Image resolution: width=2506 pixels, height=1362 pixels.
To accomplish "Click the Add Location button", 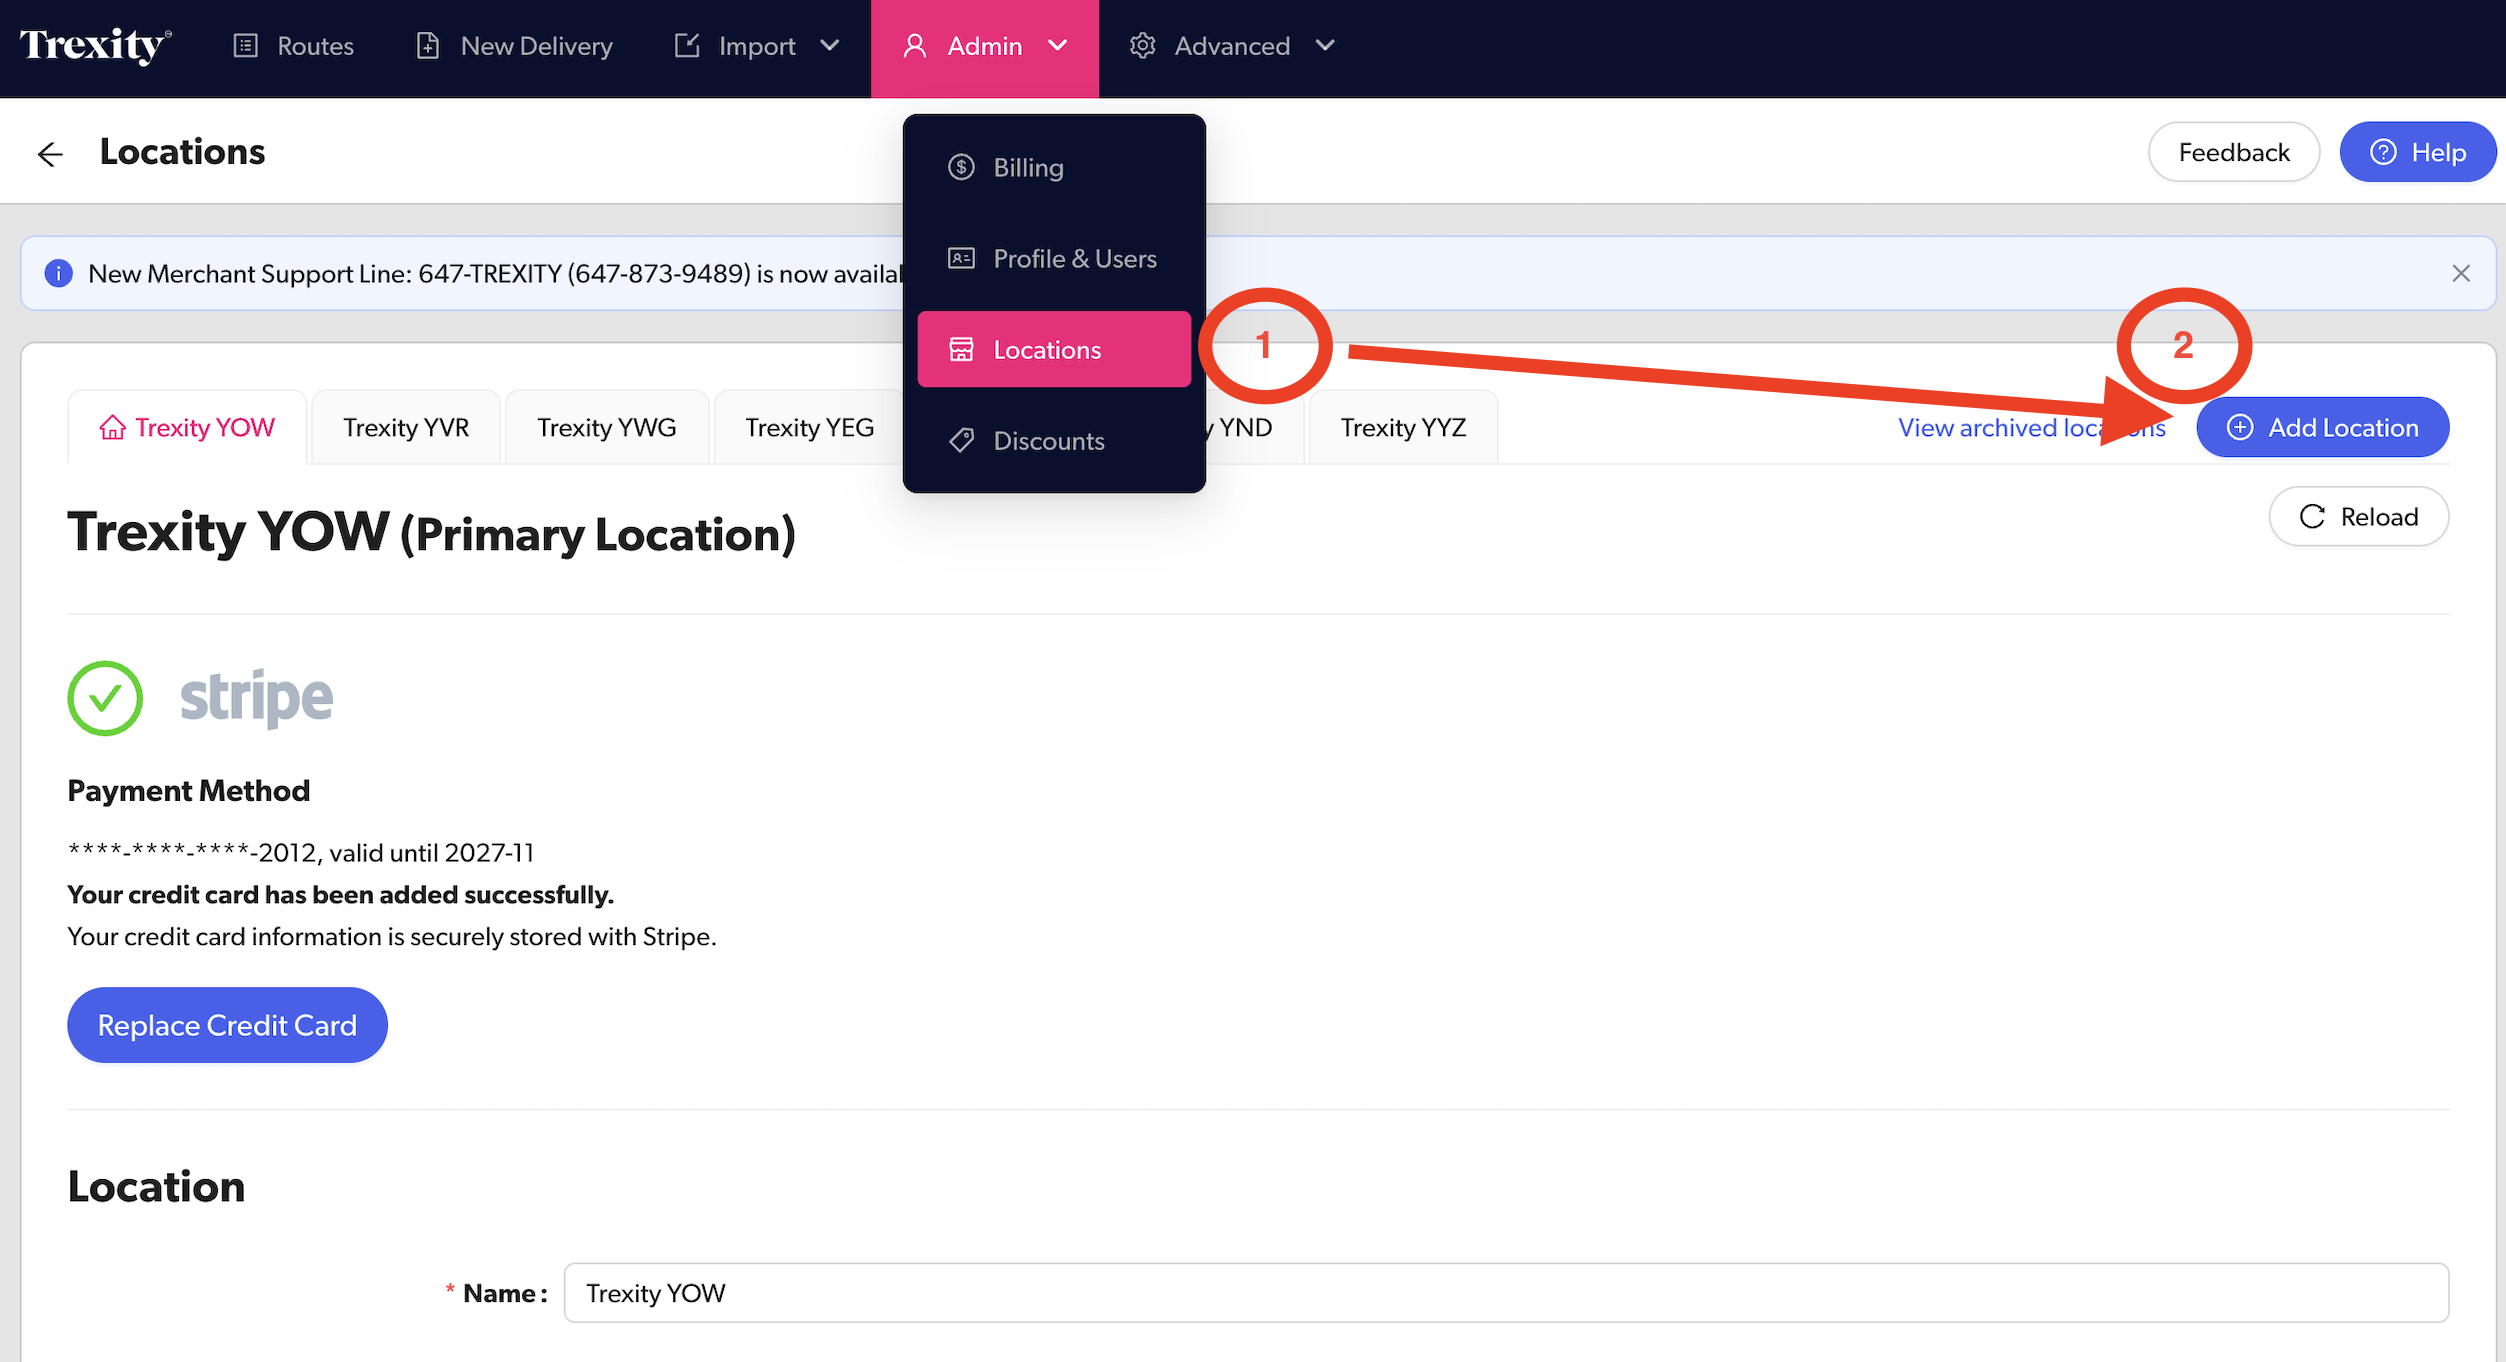I will (x=2322, y=427).
